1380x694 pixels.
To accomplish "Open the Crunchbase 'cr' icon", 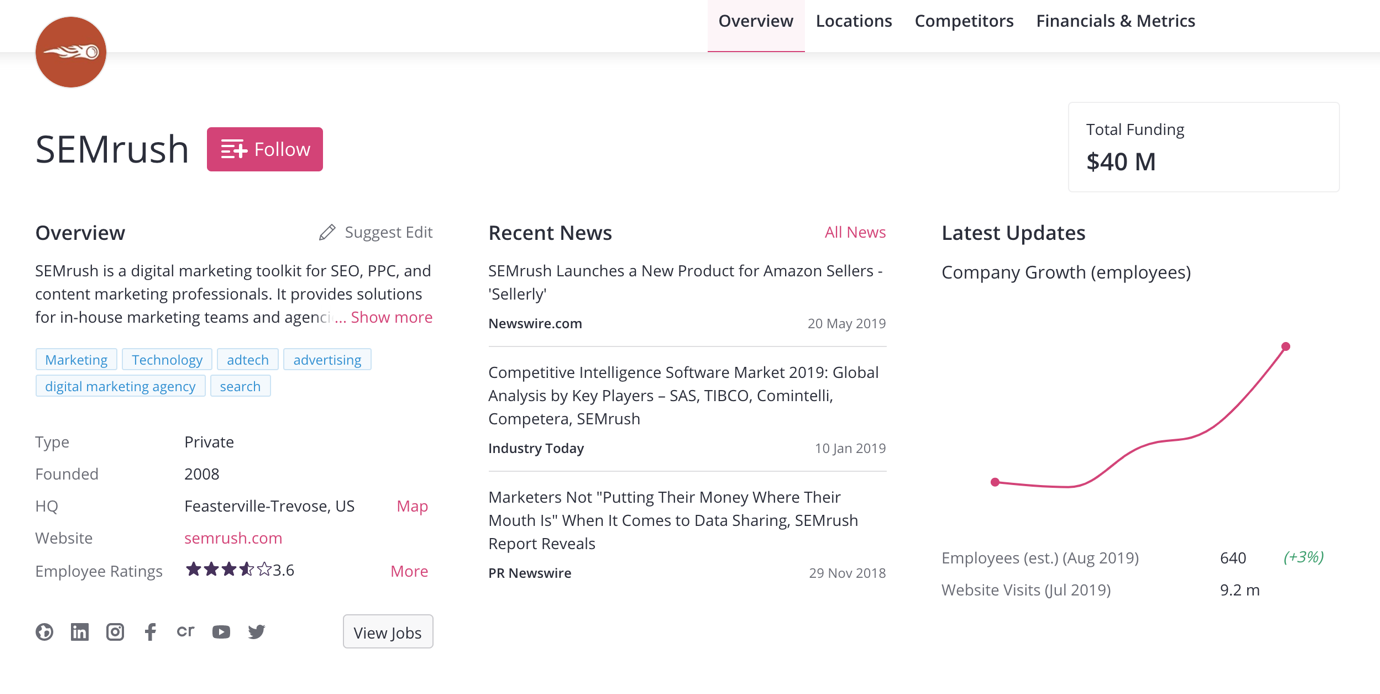I will coord(185,631).
